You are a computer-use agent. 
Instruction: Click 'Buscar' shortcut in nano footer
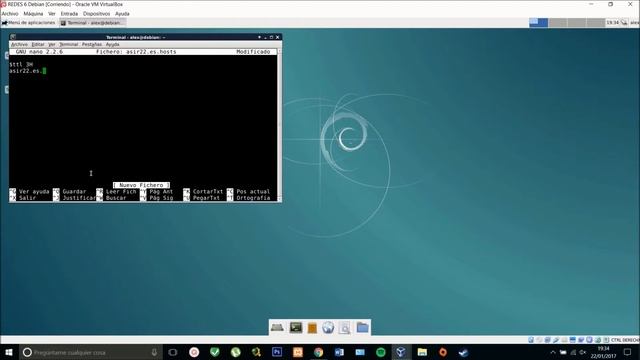pyautogui.click(x=116, y=198)
